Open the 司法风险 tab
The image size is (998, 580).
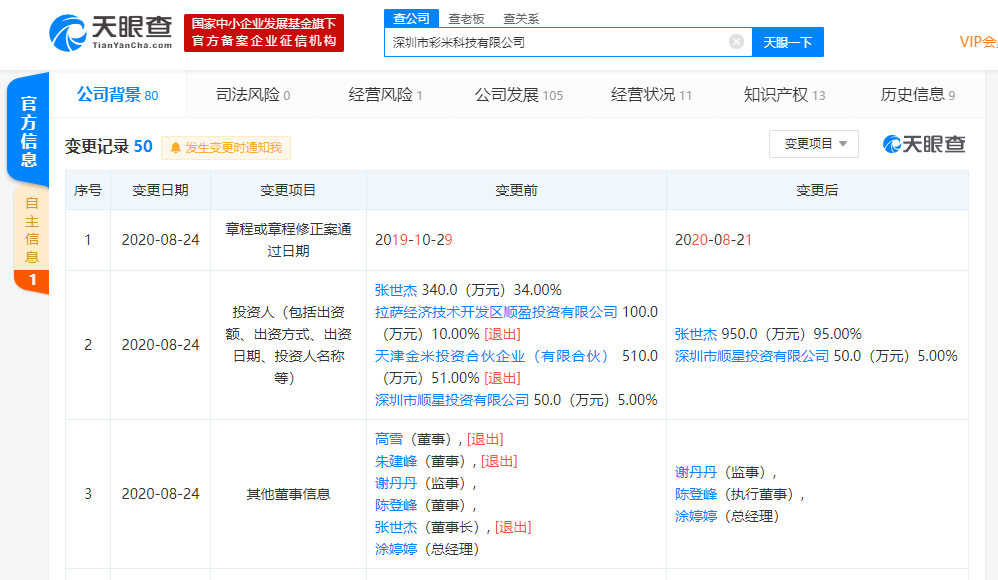point(253,95)
